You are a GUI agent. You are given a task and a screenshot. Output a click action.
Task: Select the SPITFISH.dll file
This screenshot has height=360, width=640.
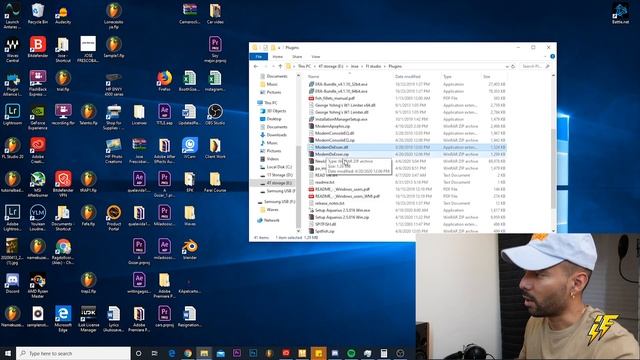tap(325, 224)
